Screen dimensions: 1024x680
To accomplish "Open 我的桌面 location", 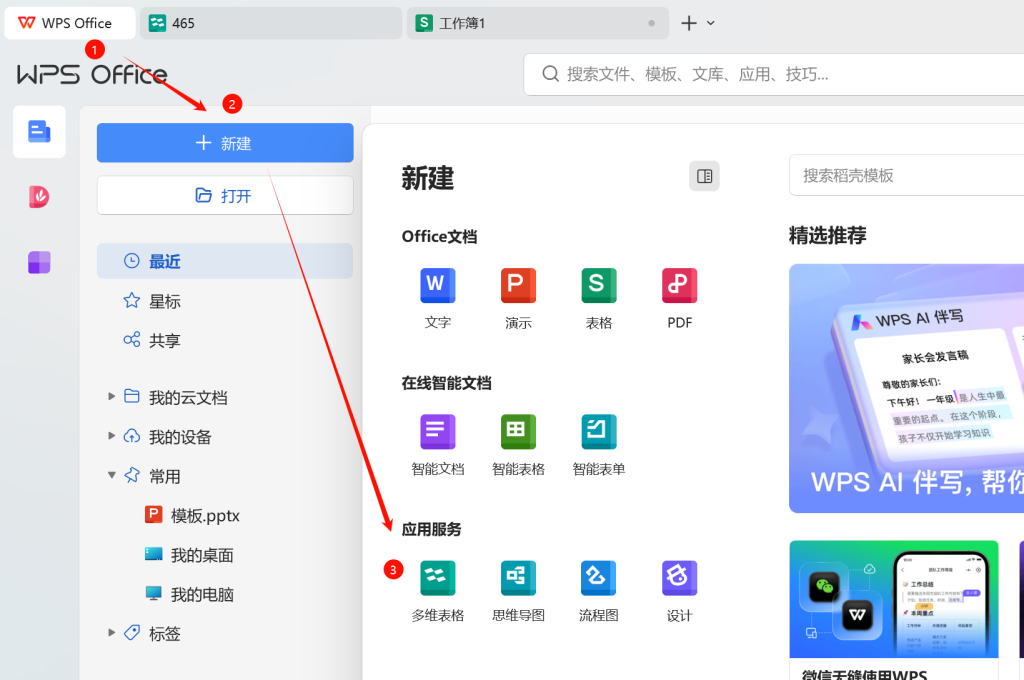I will (x=189, y=555).
